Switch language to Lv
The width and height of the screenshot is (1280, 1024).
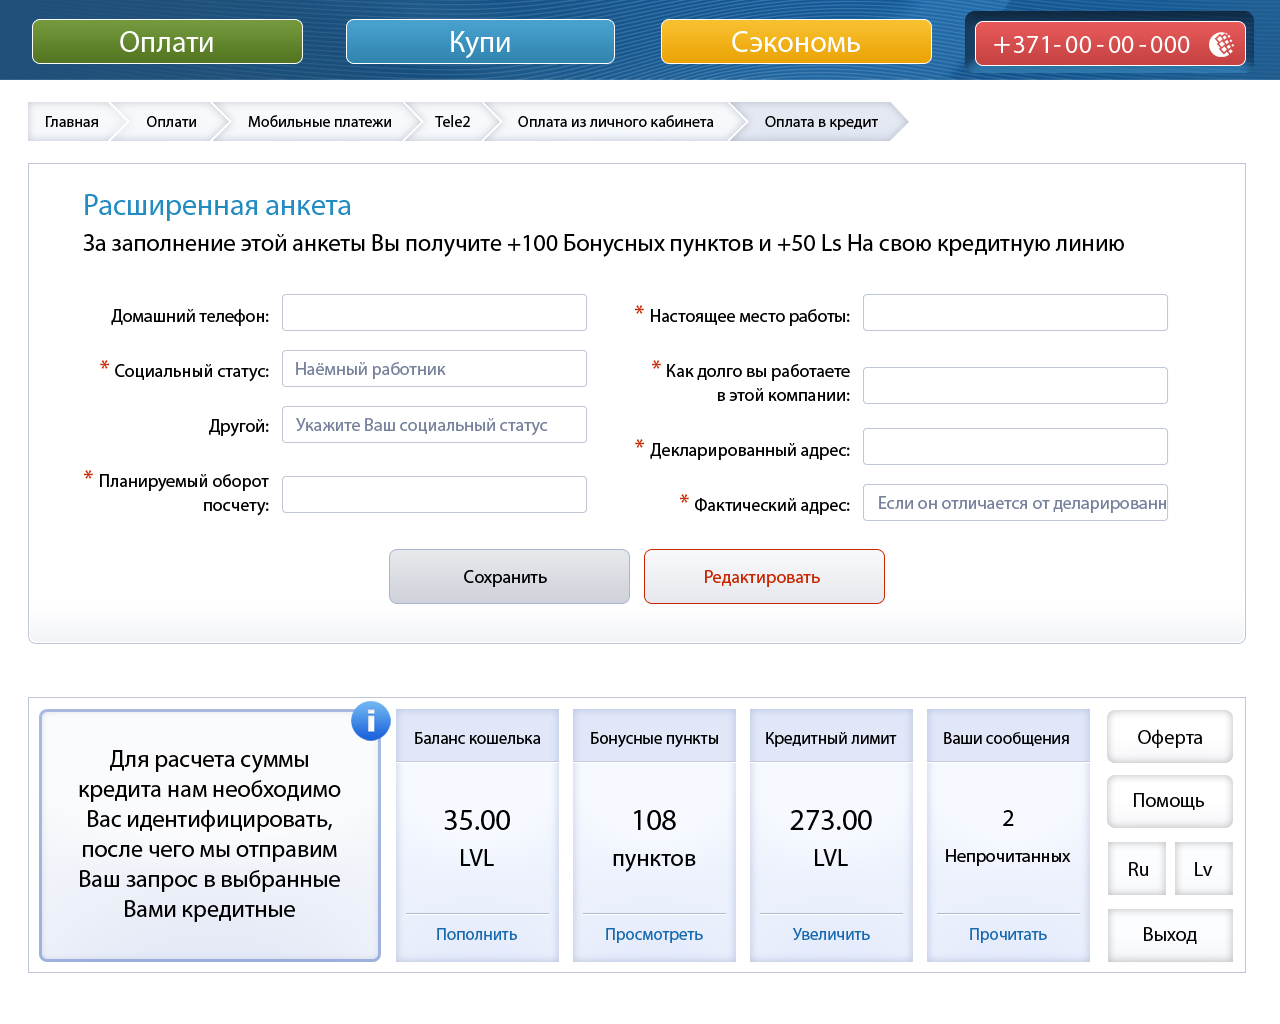(1203, 869)
